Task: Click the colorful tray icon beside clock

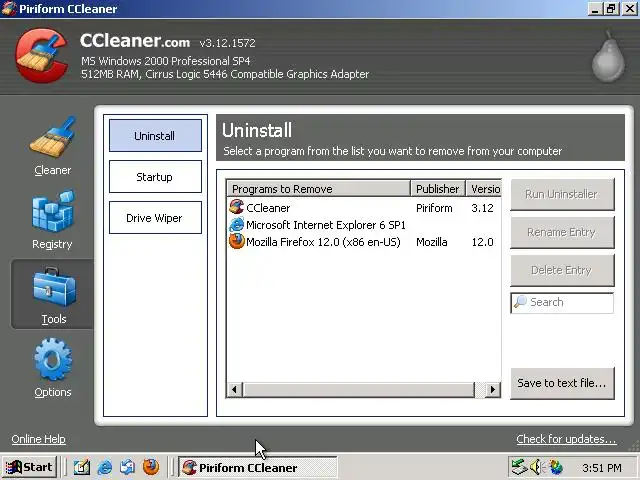Action: pyautogui.click(x=556, y=467)
